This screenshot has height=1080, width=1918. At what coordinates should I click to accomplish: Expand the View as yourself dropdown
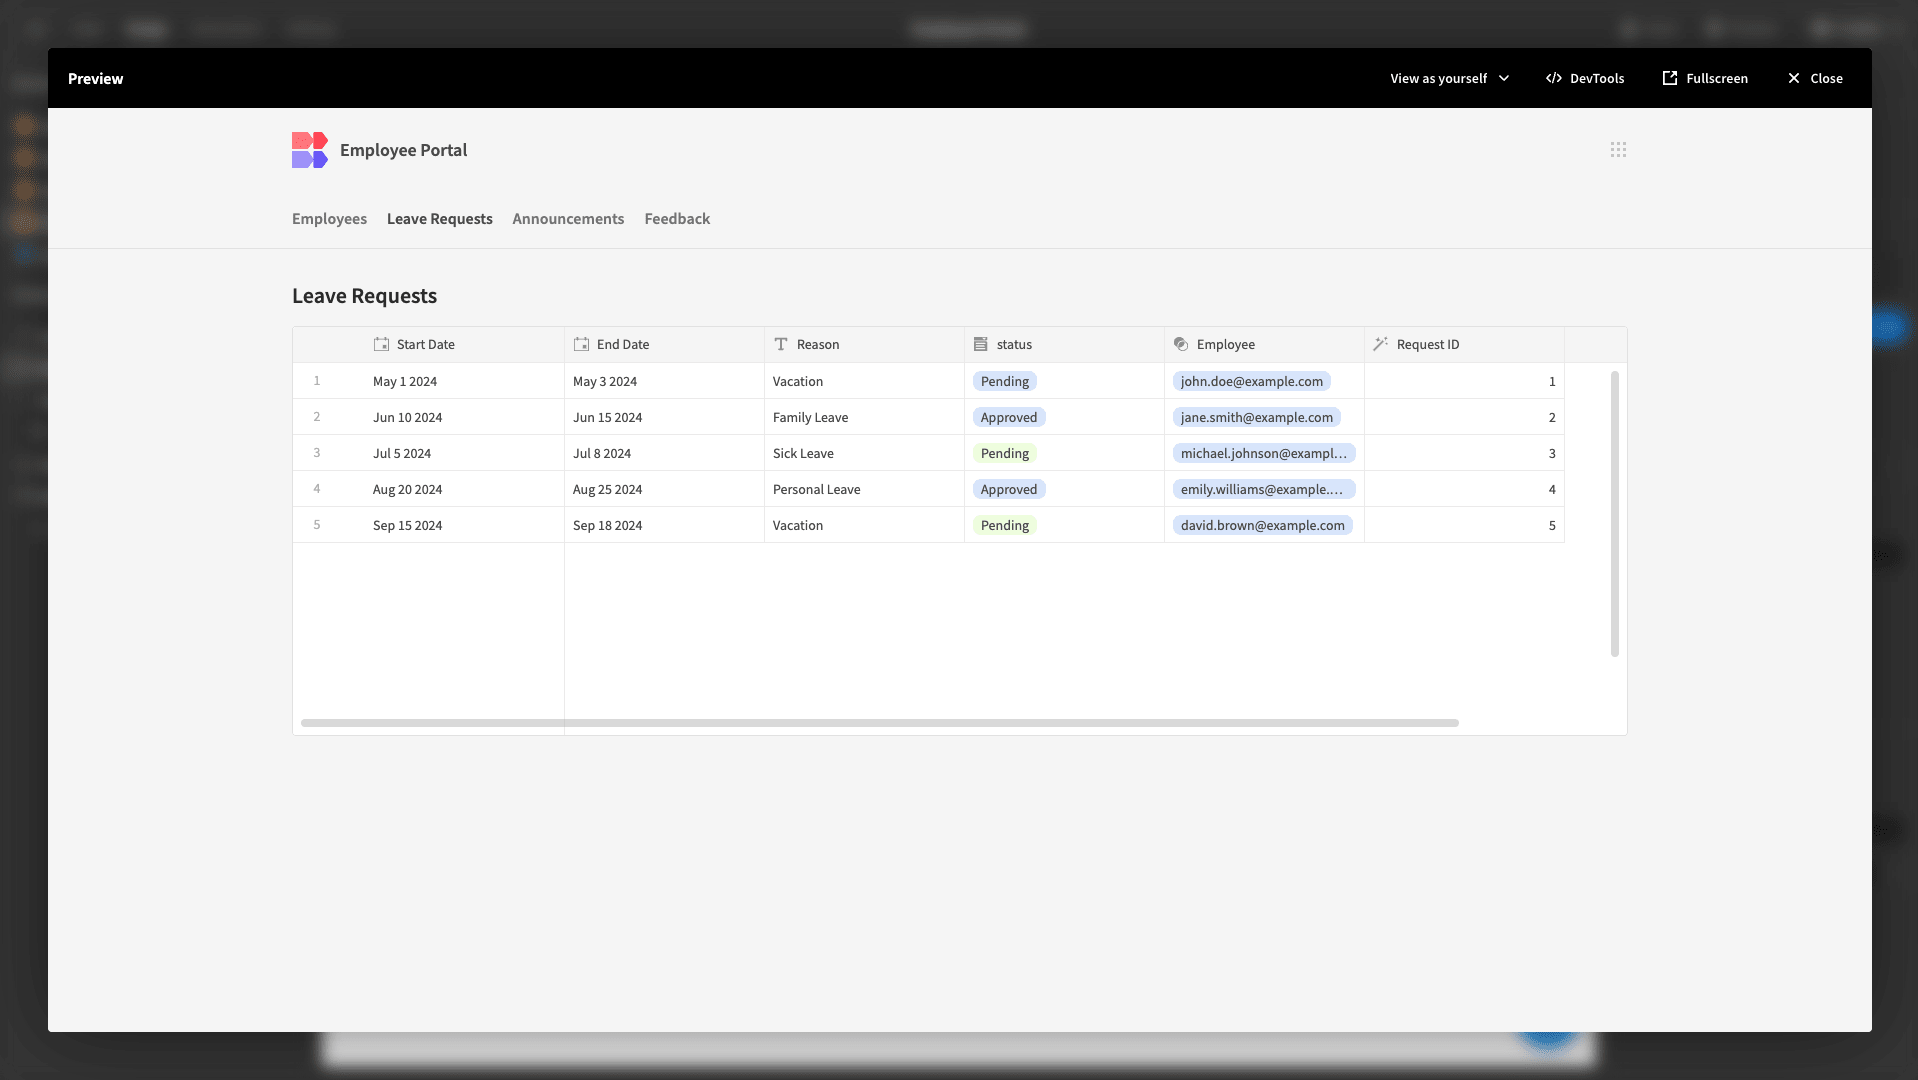coord(1450,78)
